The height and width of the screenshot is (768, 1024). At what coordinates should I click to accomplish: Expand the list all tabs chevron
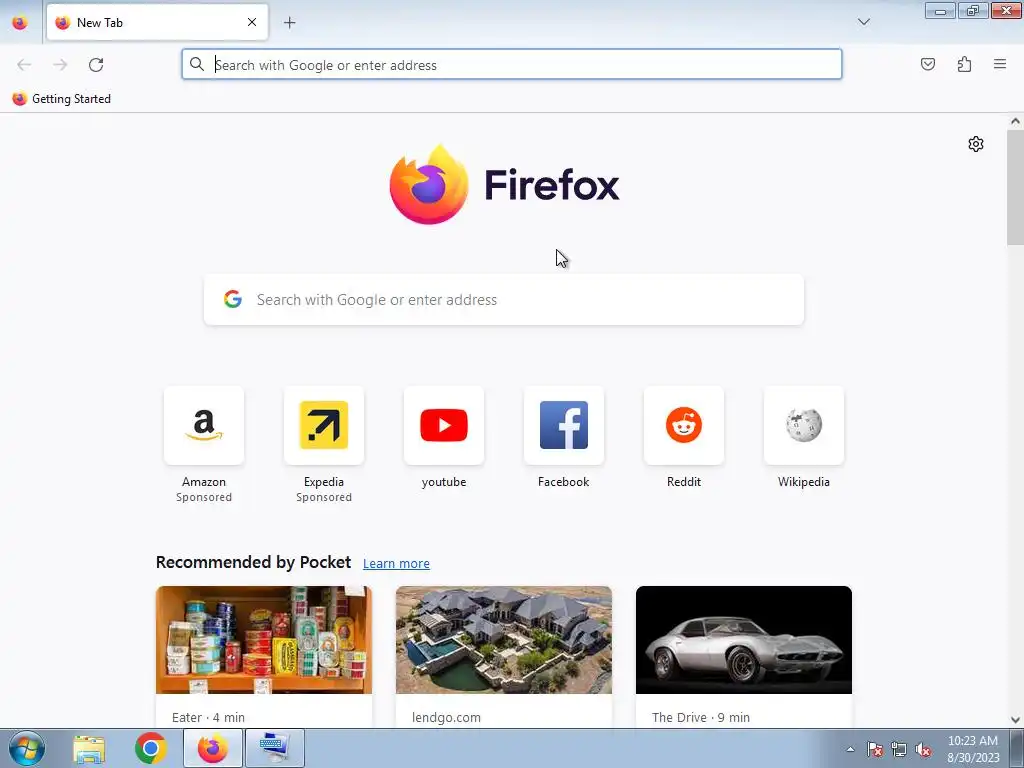pos(863,22)
